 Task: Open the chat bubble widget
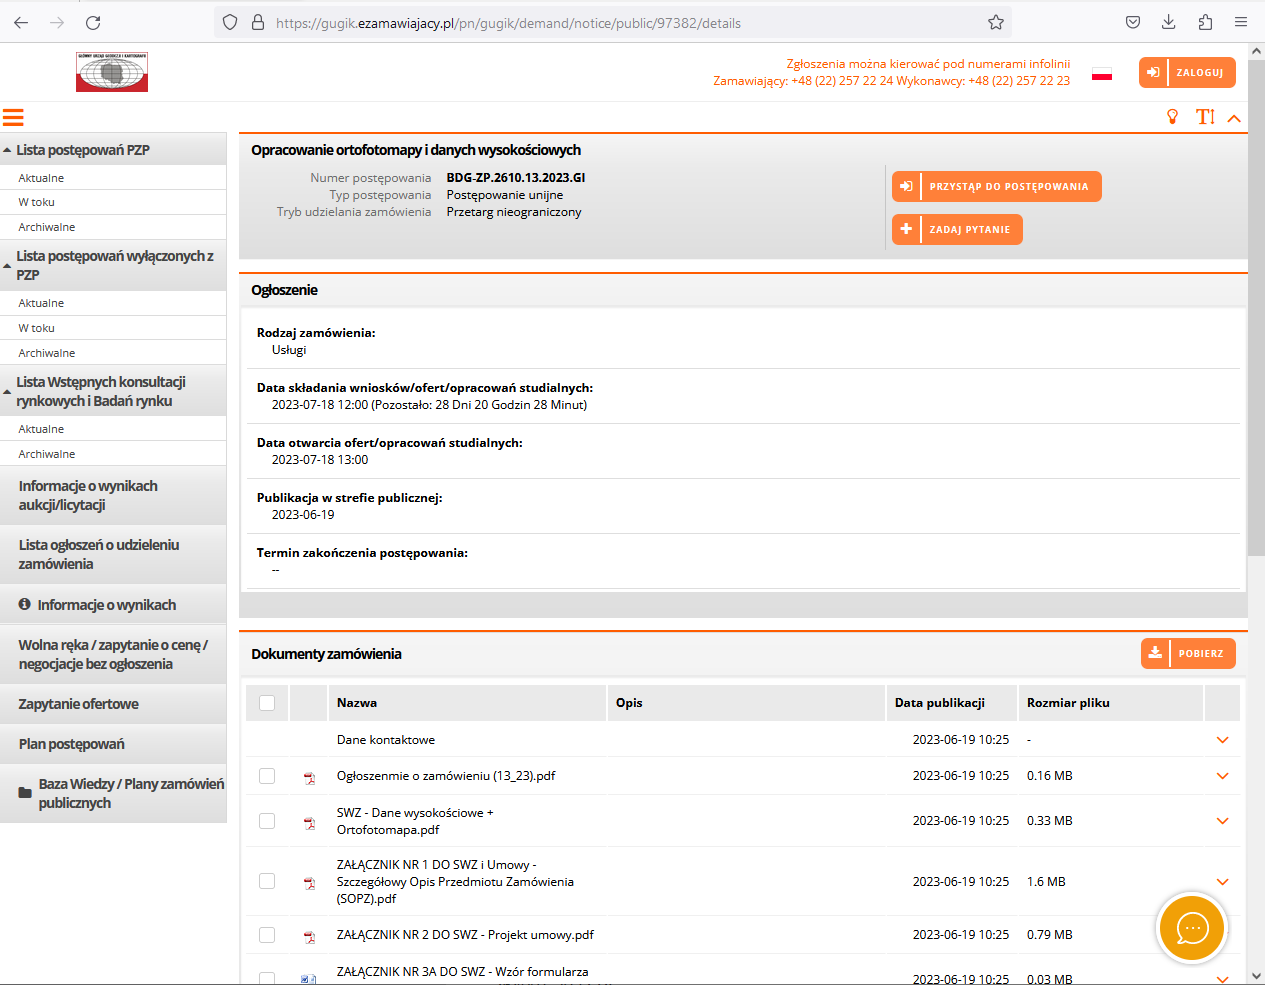pos(1192,928)
